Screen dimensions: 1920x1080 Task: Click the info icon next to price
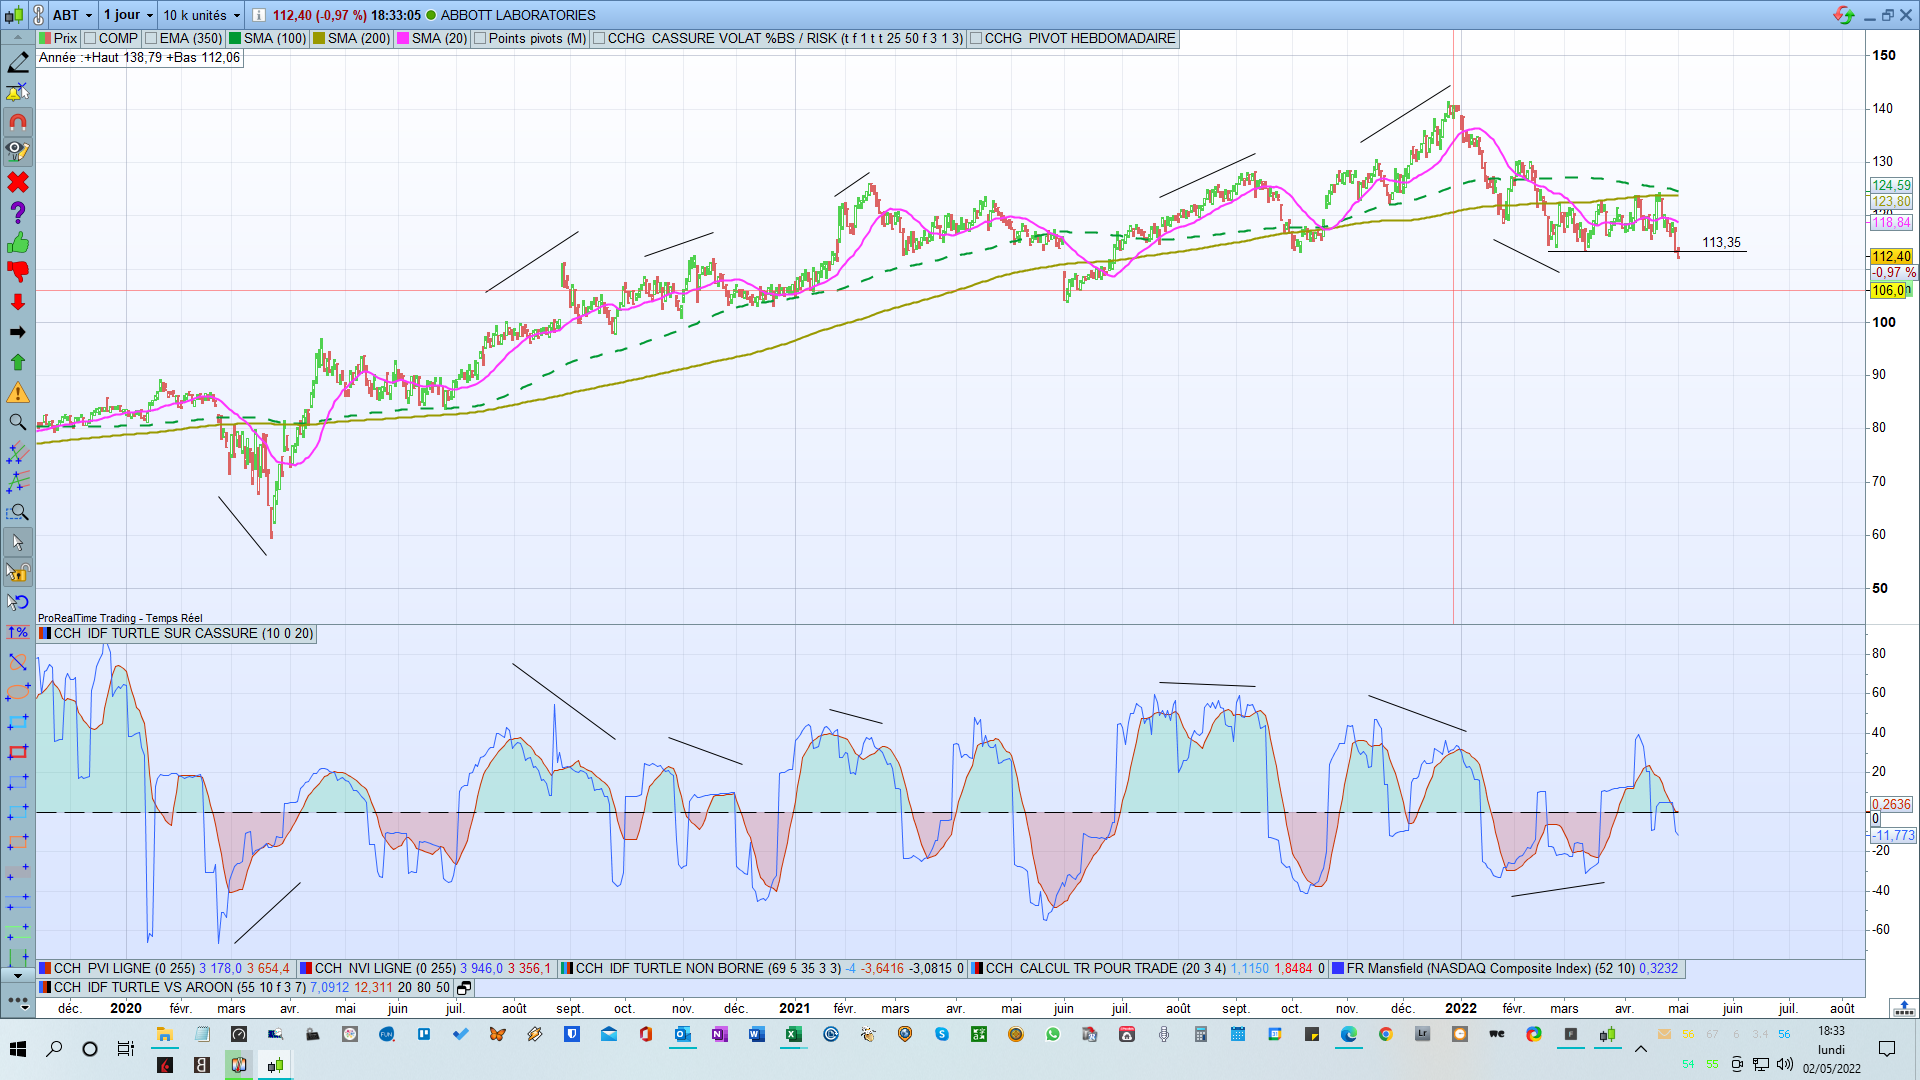click(258, 15)
